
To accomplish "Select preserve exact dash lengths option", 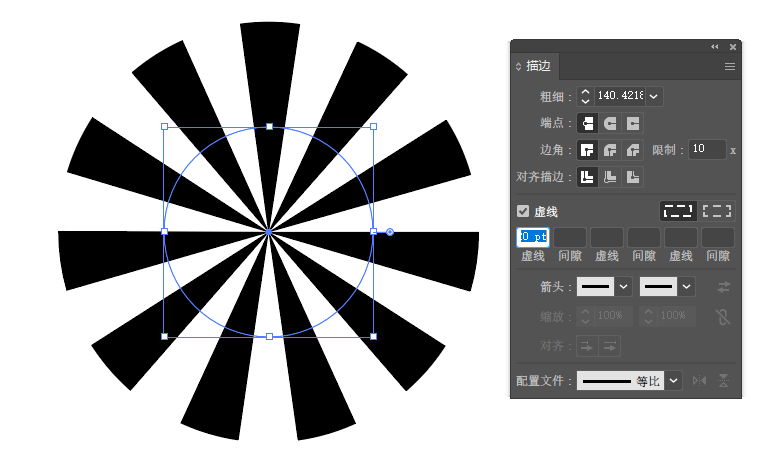I will pyautogui.click(x=677, y=211).
